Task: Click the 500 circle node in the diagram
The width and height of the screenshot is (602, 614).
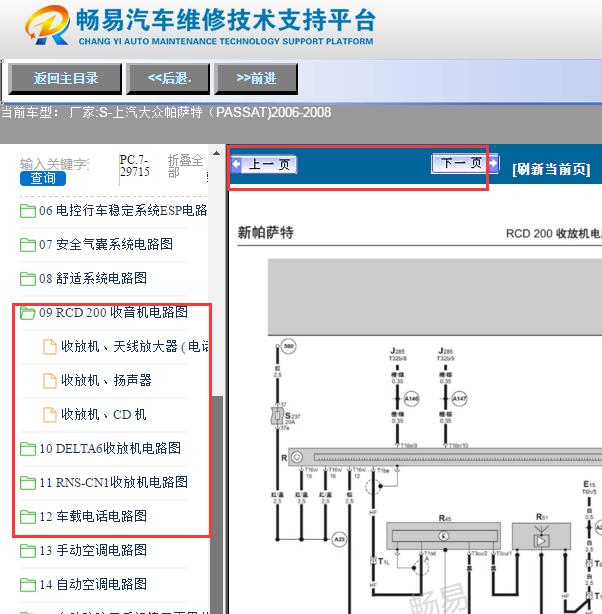Action: (289, 346)
